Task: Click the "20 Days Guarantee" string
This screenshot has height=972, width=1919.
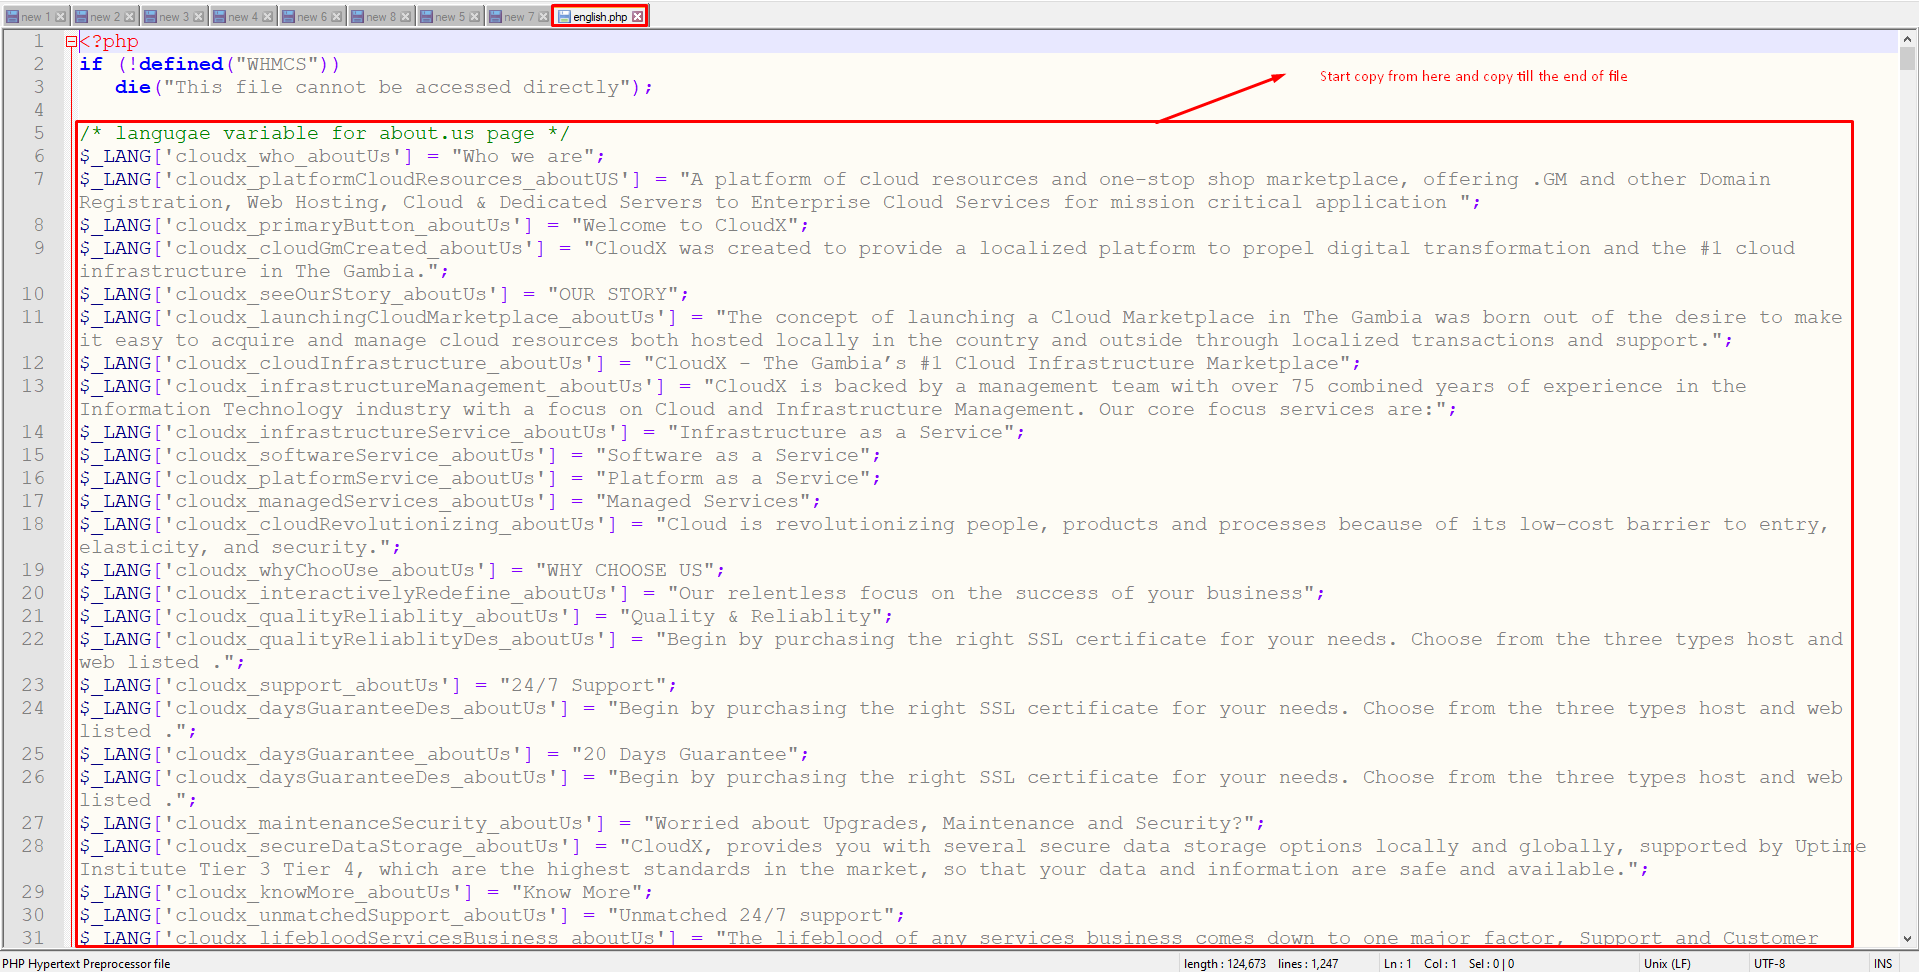Action: click(x=685, y=754)
